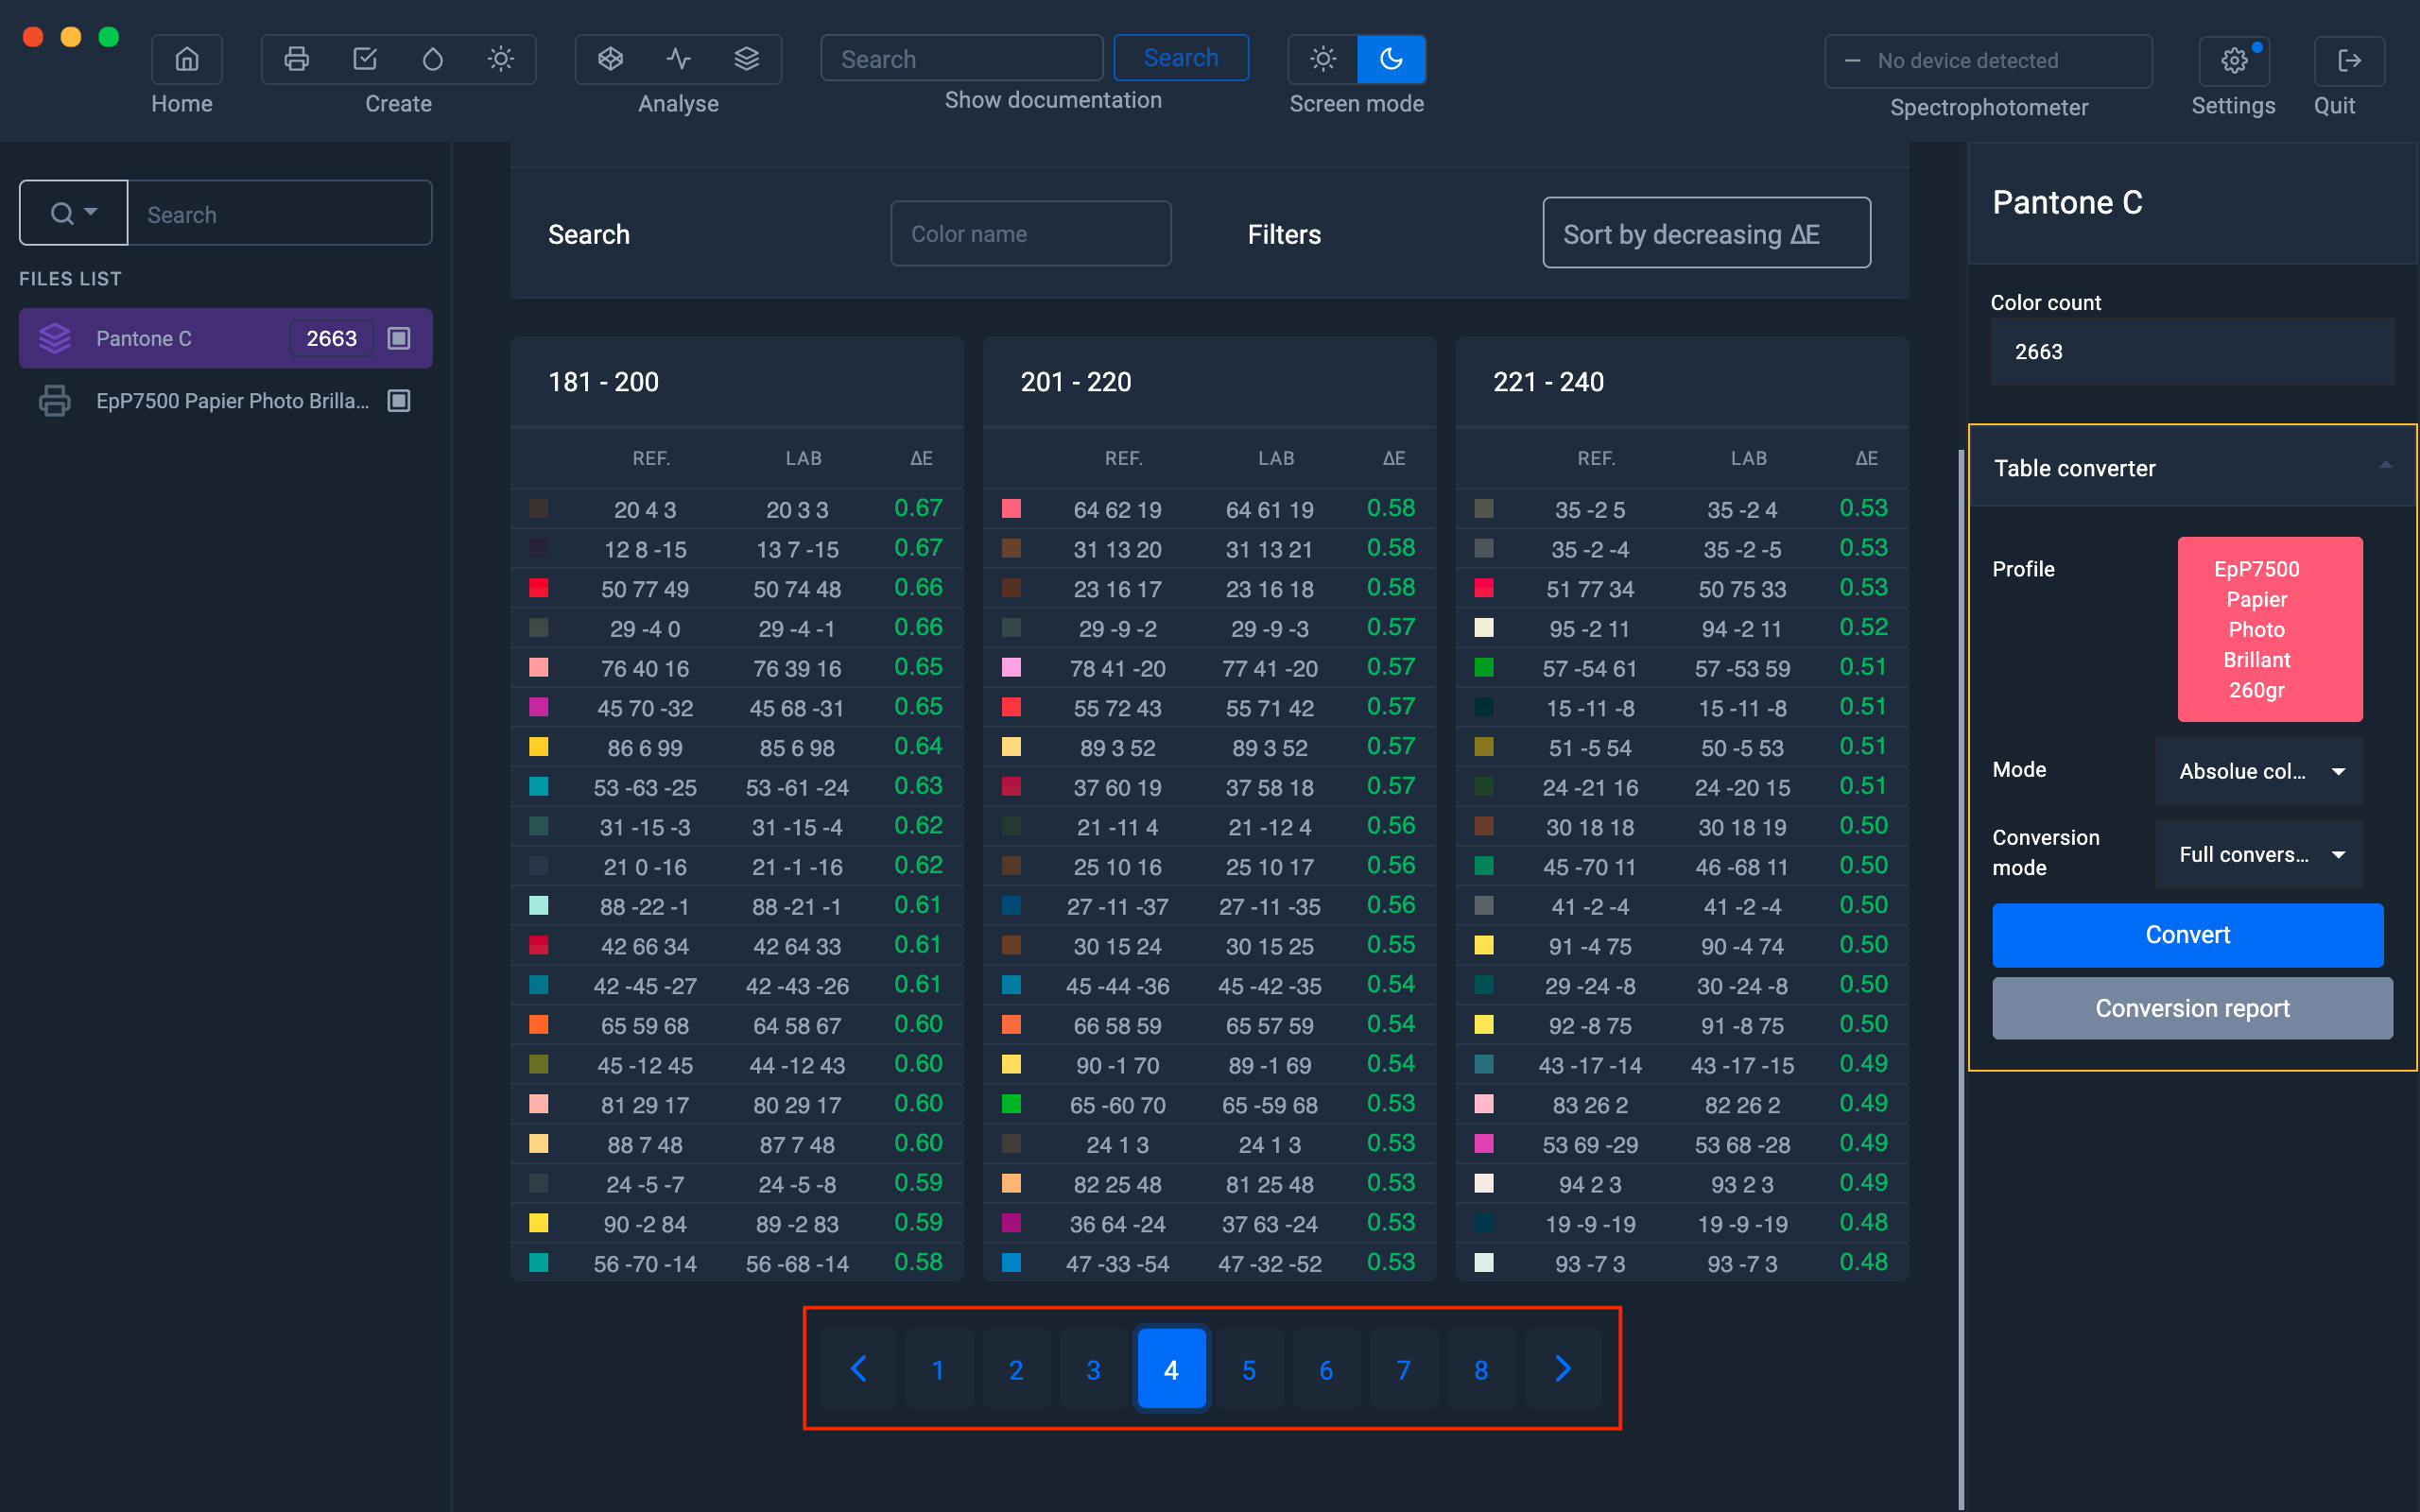Click yellow swatch of 86 6 99 row
The width and height of the screenshot is (2420, 1512).
click(539, 747)
